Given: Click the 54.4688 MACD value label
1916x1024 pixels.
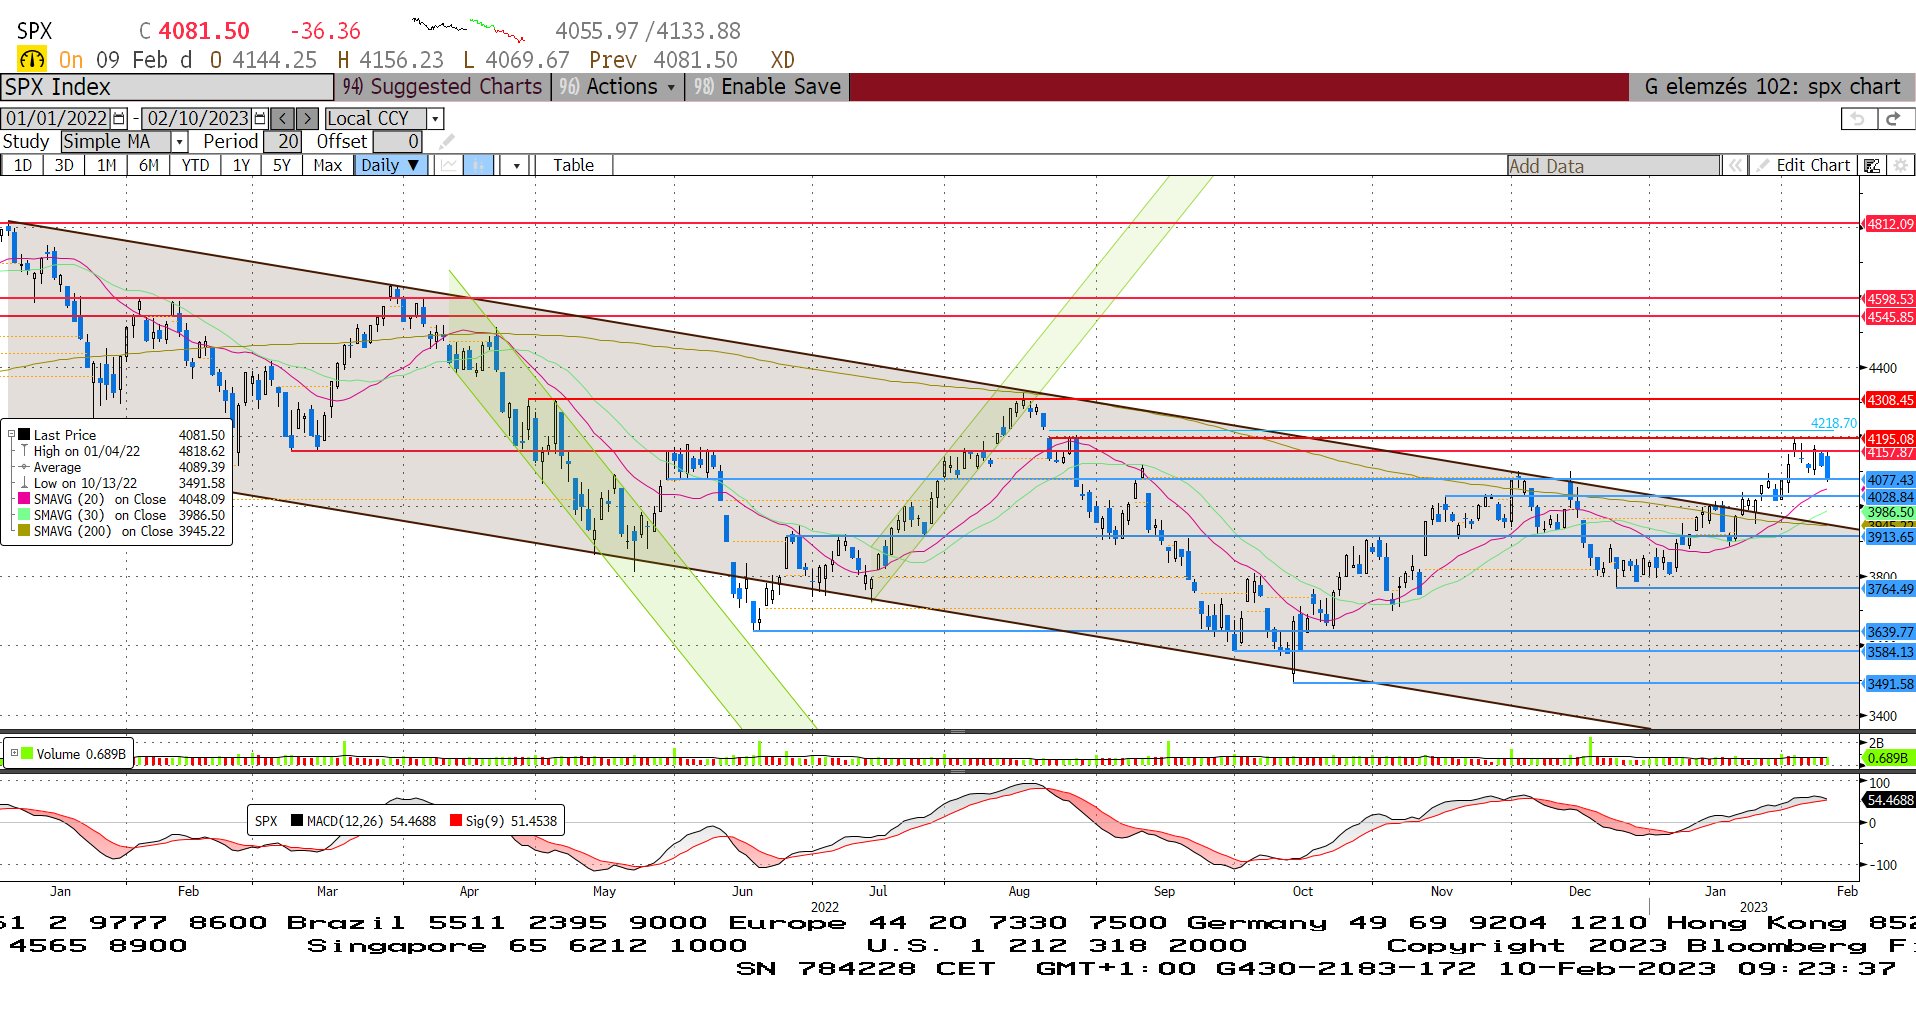Looking at the screenshot, I should (x=1890, y=800).
